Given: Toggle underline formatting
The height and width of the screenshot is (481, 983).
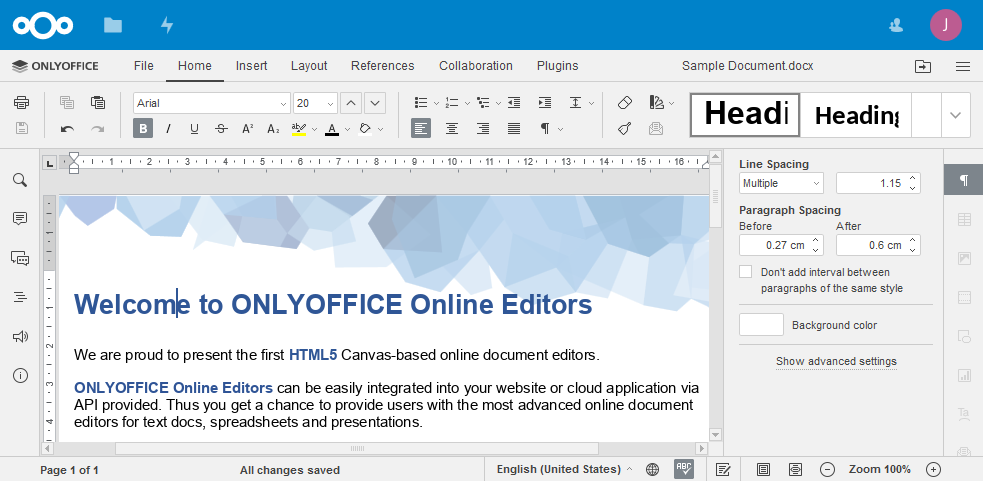Looking at the screenshot, I should point(194,129).
